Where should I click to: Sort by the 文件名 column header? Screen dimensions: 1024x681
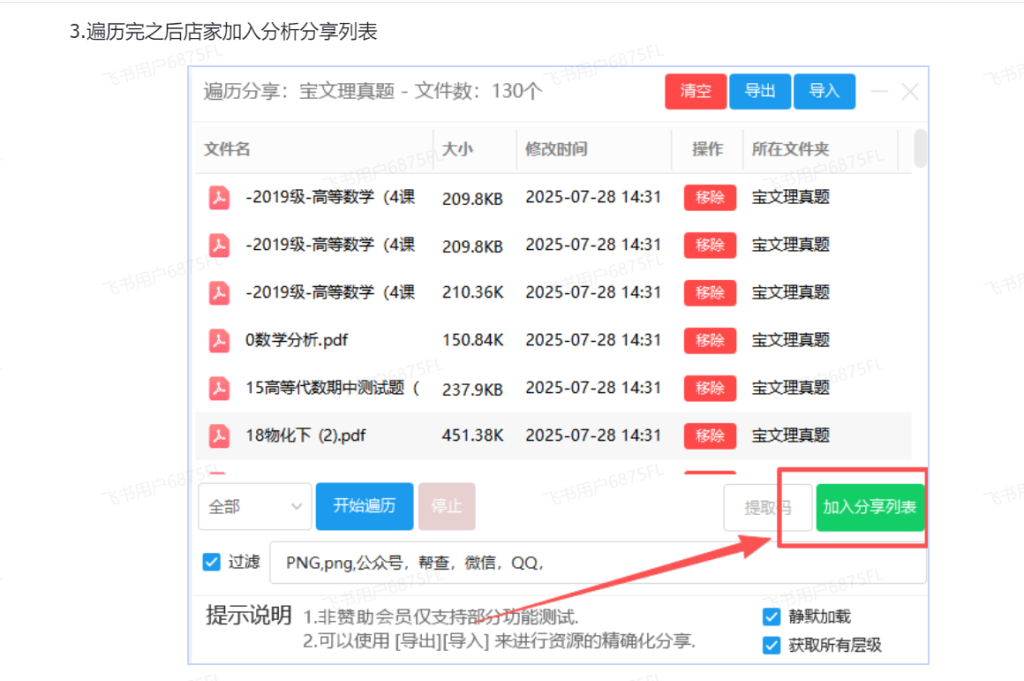point(227,149)
